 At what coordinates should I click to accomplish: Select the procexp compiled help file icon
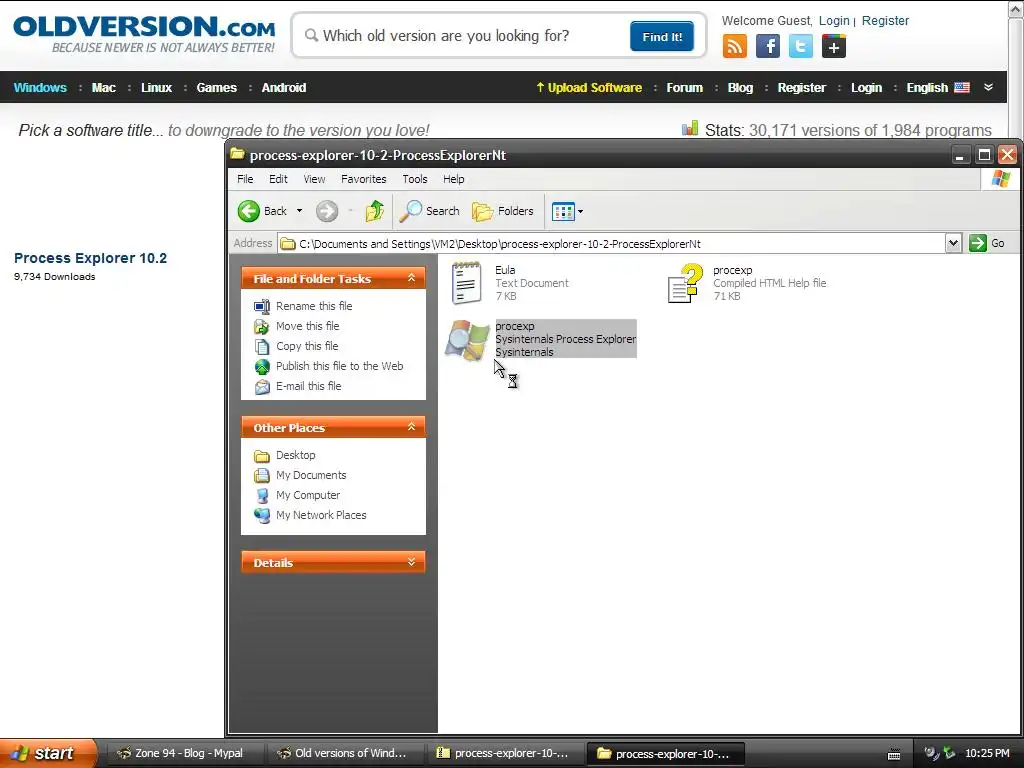coord(684,283)
